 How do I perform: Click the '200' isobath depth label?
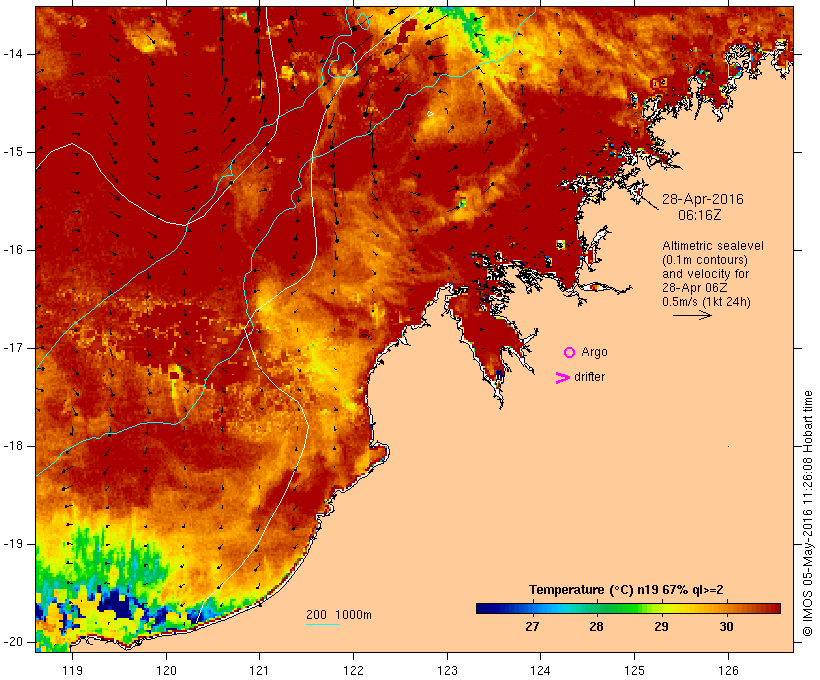316,615
